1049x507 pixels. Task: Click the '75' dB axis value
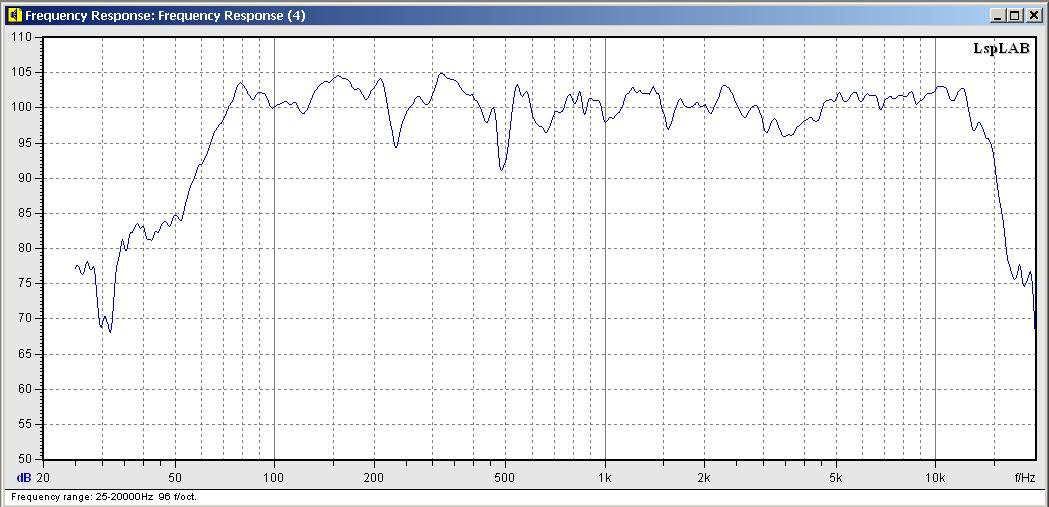coord(25,284)
